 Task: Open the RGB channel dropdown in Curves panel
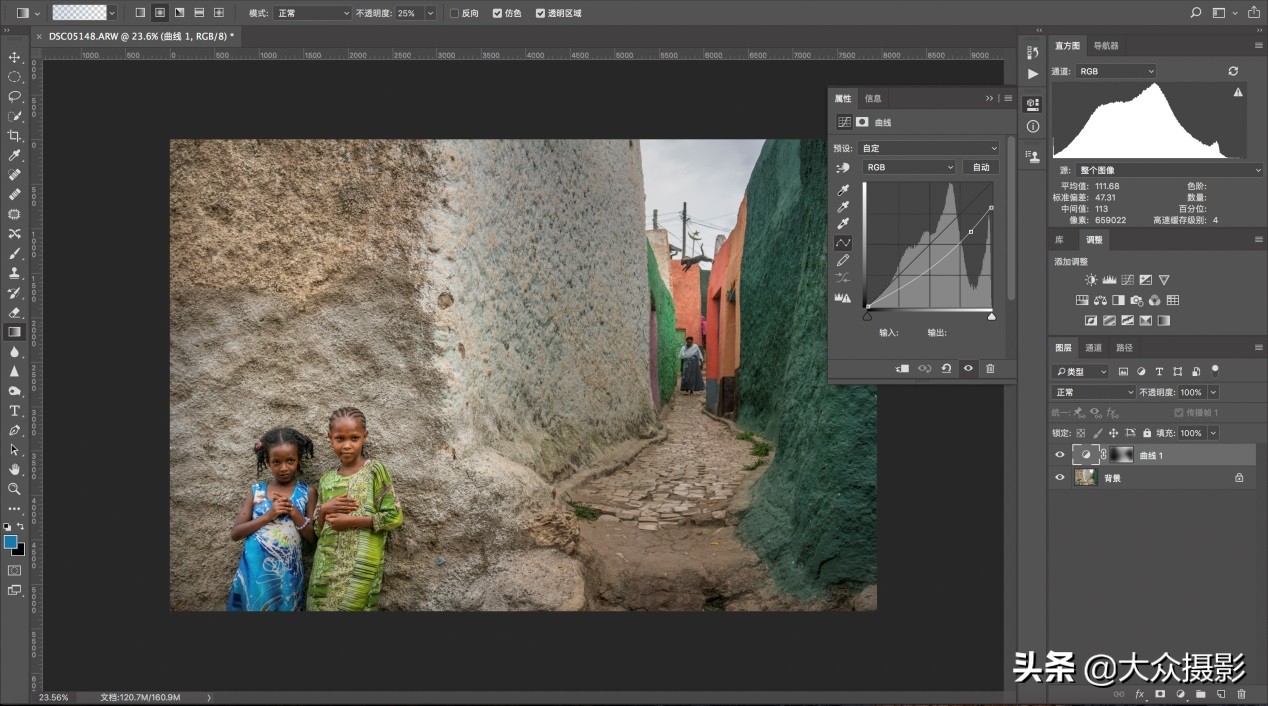[x=909, y=167]
